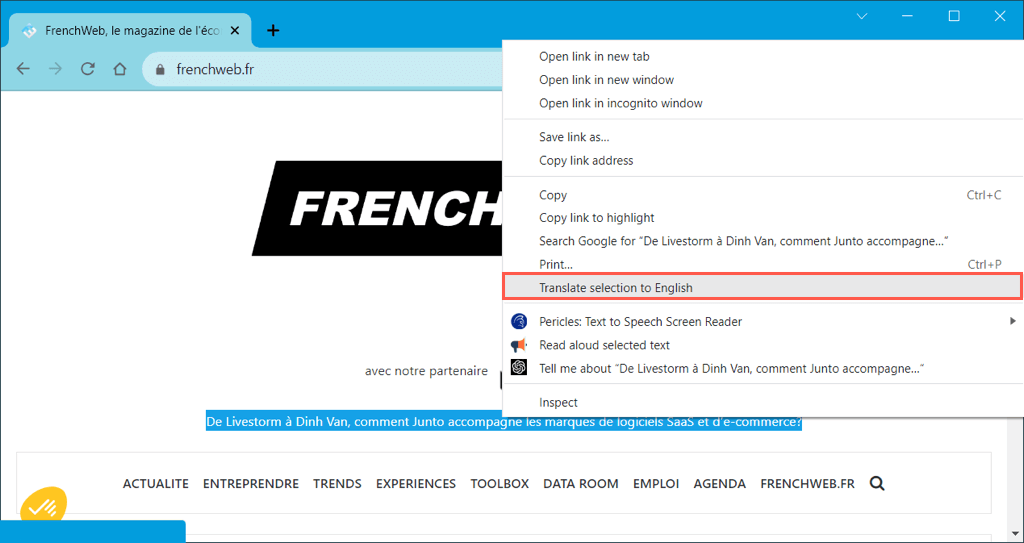The height and width of the screenshot is (543, 1024).
Task: Select Copy link address
Action: coord(586,160)
